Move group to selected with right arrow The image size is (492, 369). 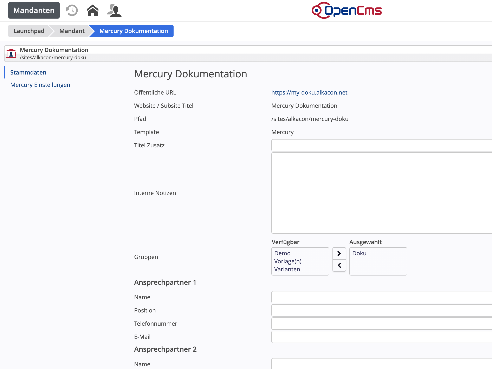click(339, 253)
